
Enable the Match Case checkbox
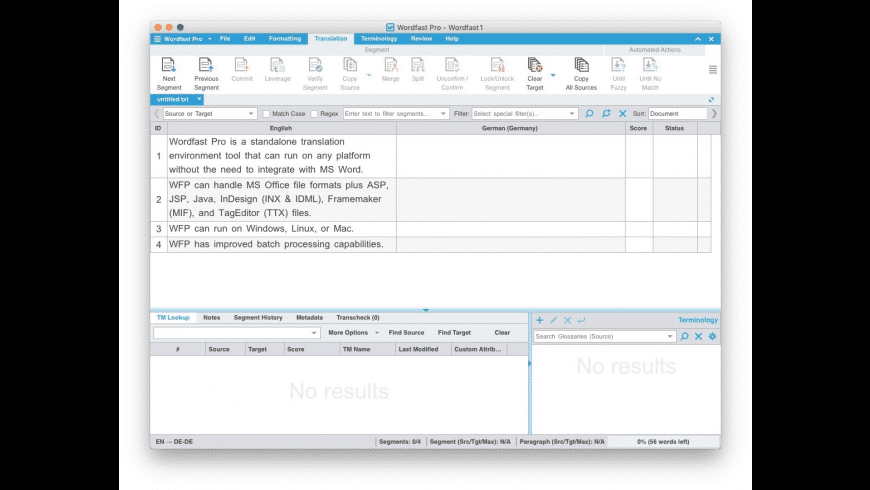pos(266,114)
